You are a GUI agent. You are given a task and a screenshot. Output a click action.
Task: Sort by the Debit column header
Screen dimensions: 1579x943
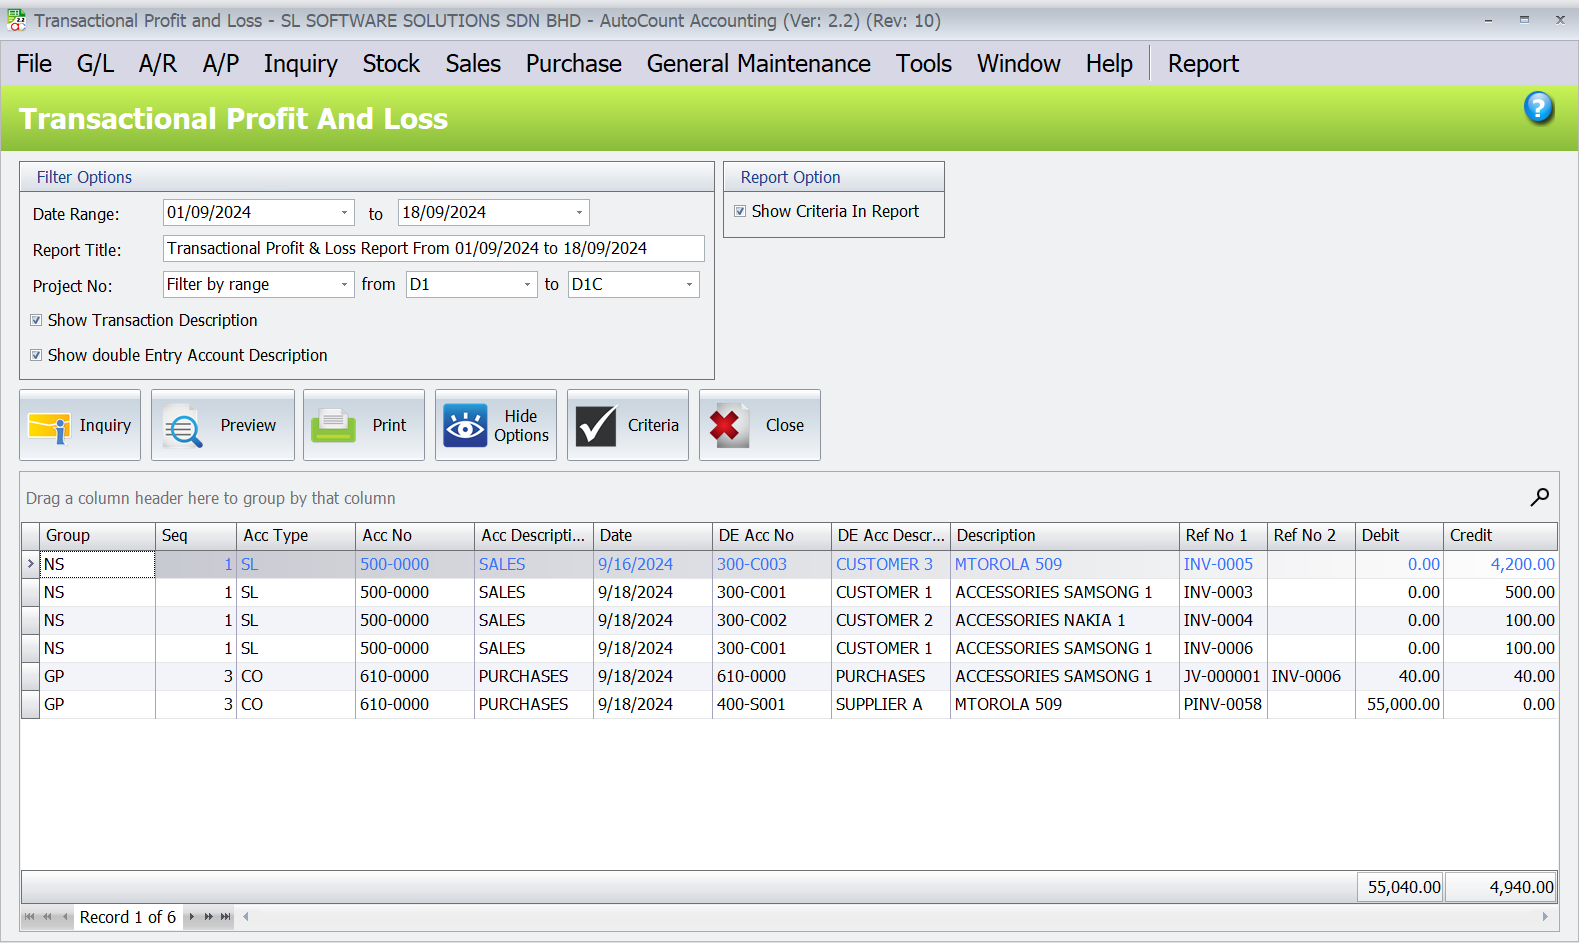[1398, 536]
